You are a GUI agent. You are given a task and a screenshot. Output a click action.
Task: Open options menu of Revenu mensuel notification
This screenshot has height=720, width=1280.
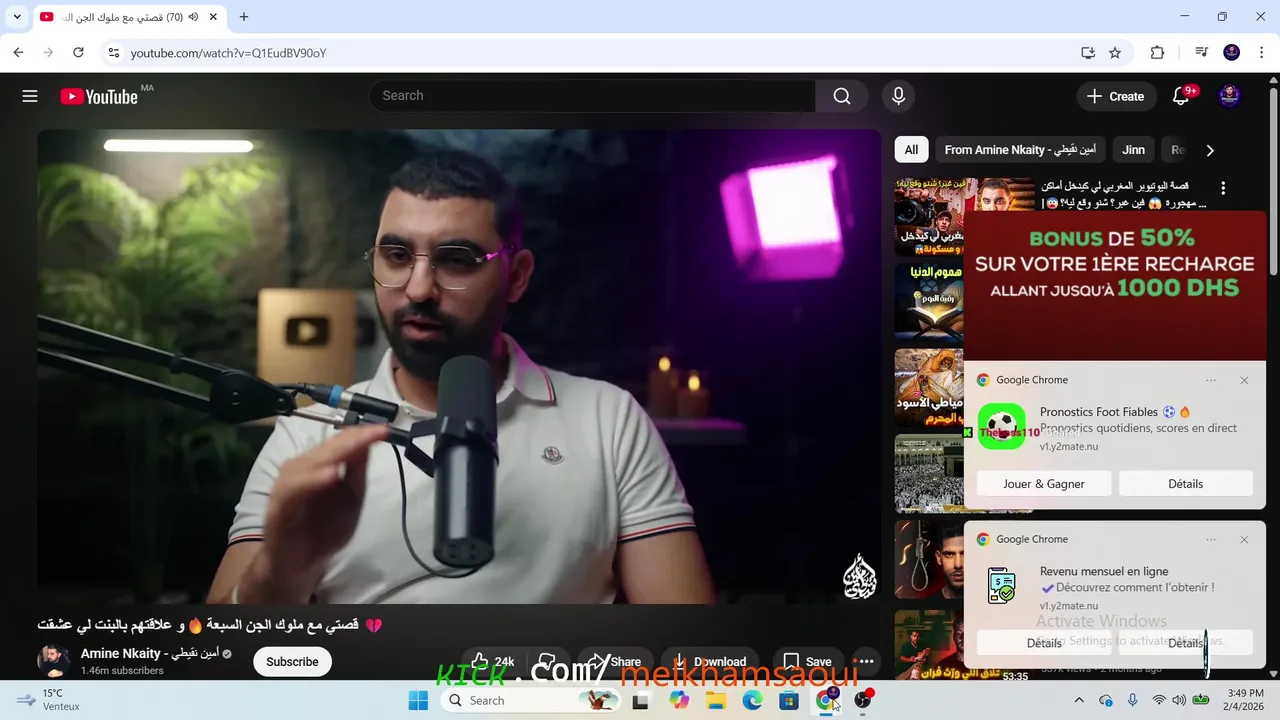(x=1211, y=539)
